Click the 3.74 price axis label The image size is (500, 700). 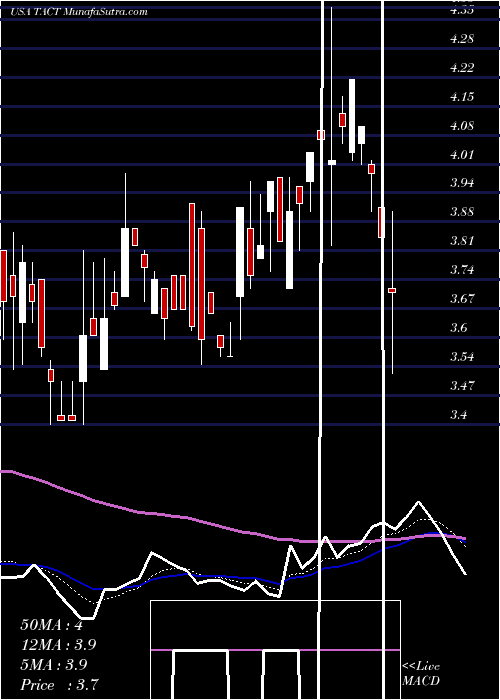[x=462, y=270]
